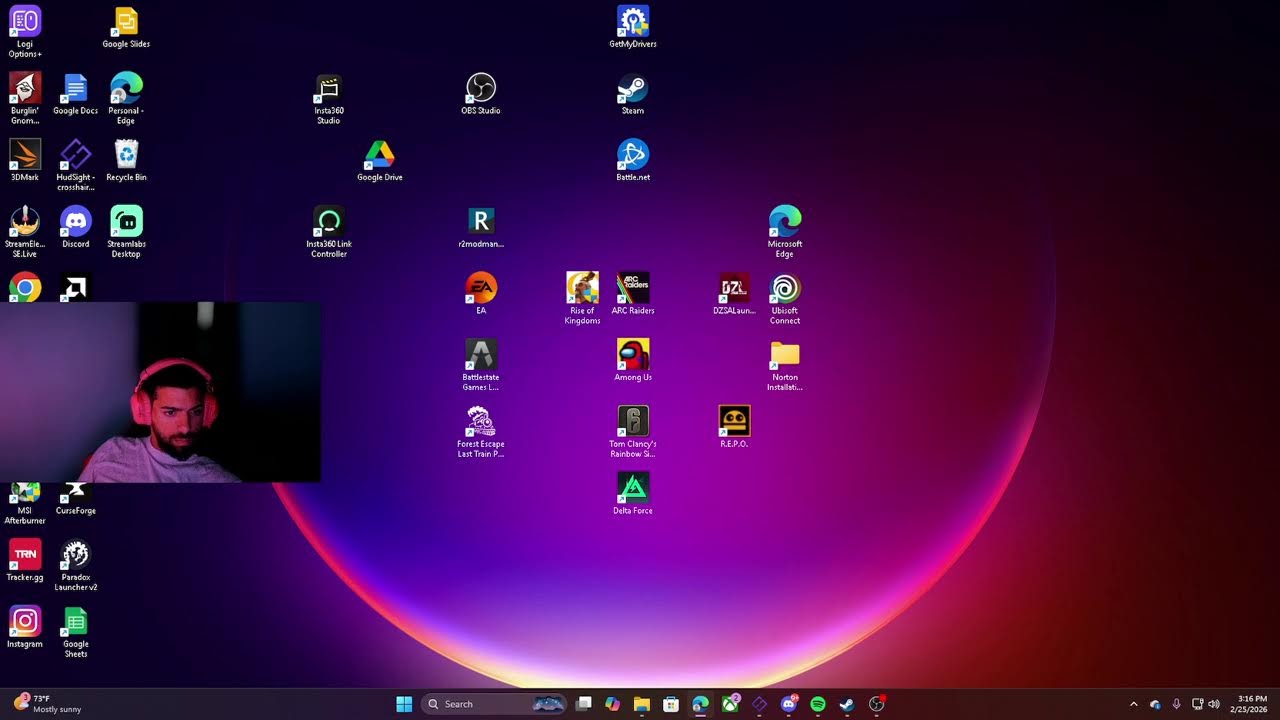Select the EA app desktop icon

[x=481, y=294]
